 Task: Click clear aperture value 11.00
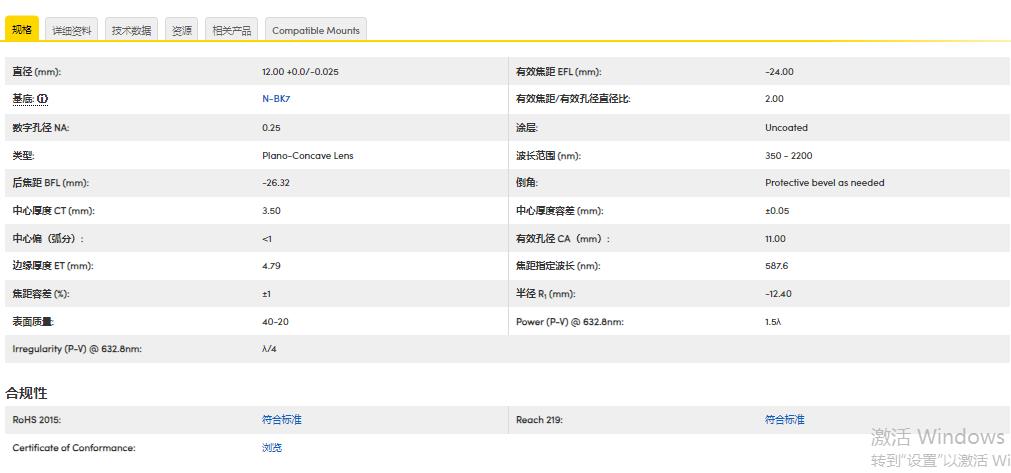pyautogui.click(x=776, y=238)
